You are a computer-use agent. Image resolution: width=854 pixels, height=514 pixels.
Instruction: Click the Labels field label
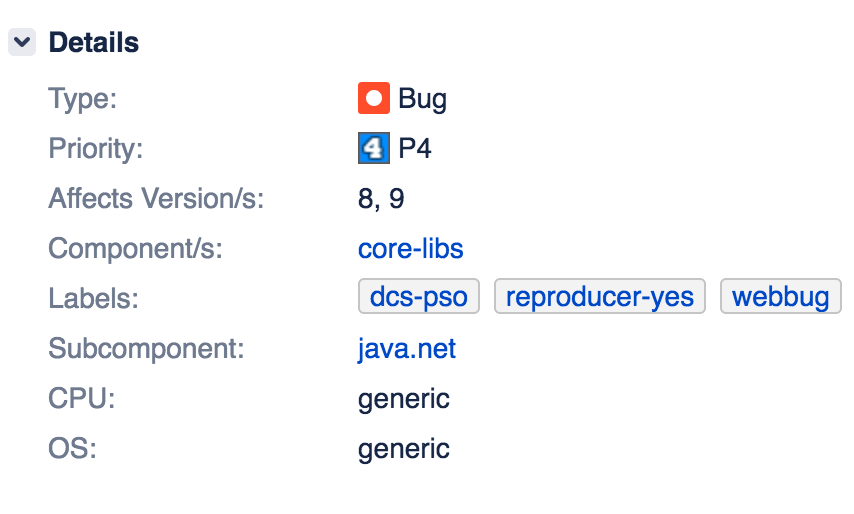coord(93,299)
